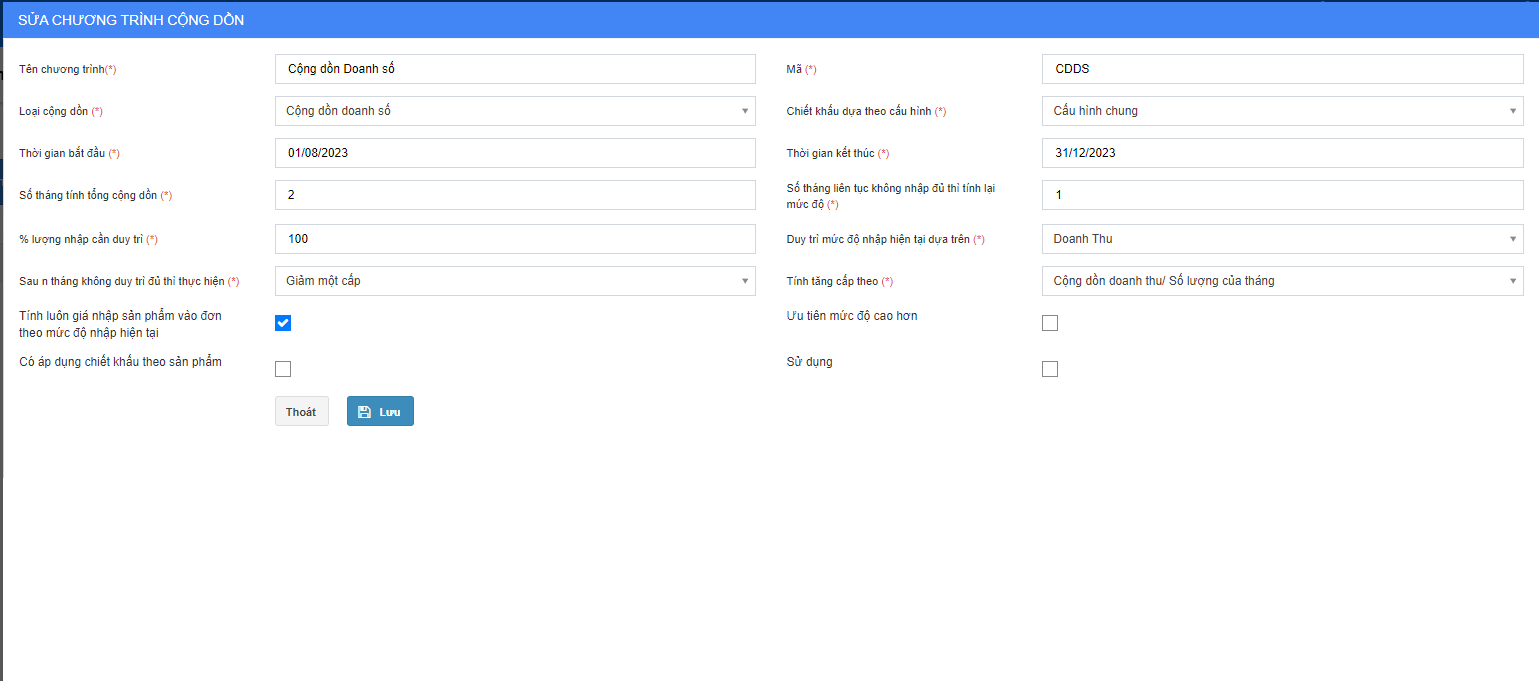
Task: Check Có áp dụng chiết khấu theo sản phẩm
Action: pos(283,369)
